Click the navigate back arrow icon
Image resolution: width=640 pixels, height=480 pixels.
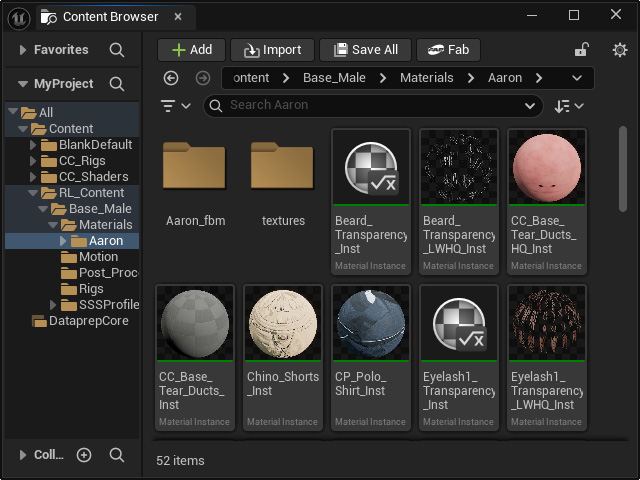[171, 78]
